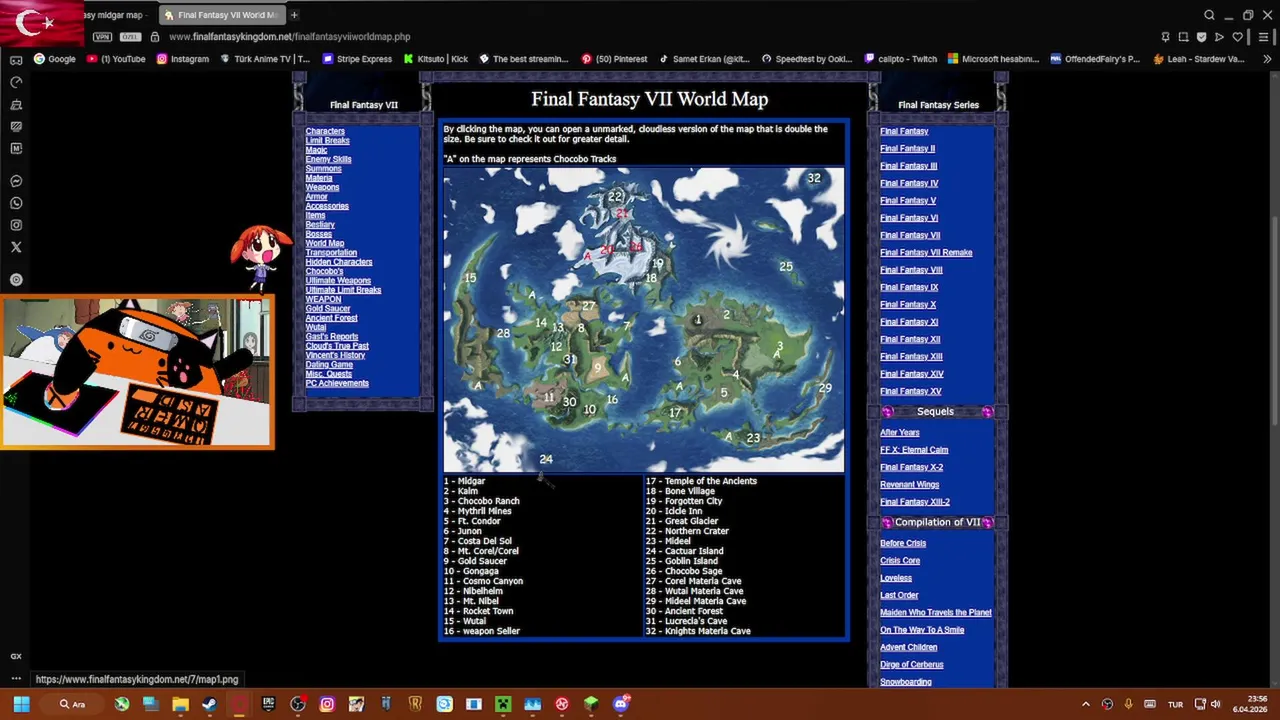
Task: Open the PC Achievements link
Action: coord(337,383)
